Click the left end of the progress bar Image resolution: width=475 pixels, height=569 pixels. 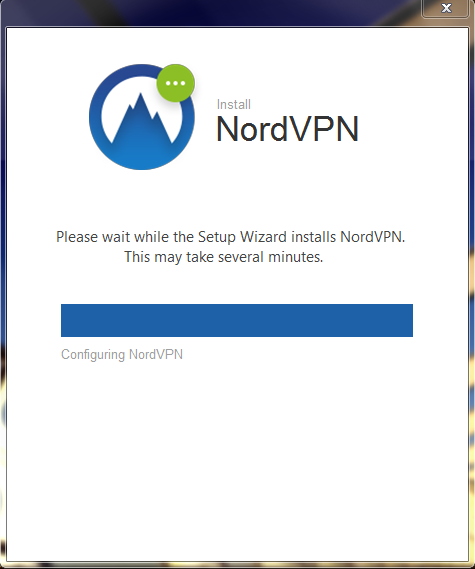point(65,320)
